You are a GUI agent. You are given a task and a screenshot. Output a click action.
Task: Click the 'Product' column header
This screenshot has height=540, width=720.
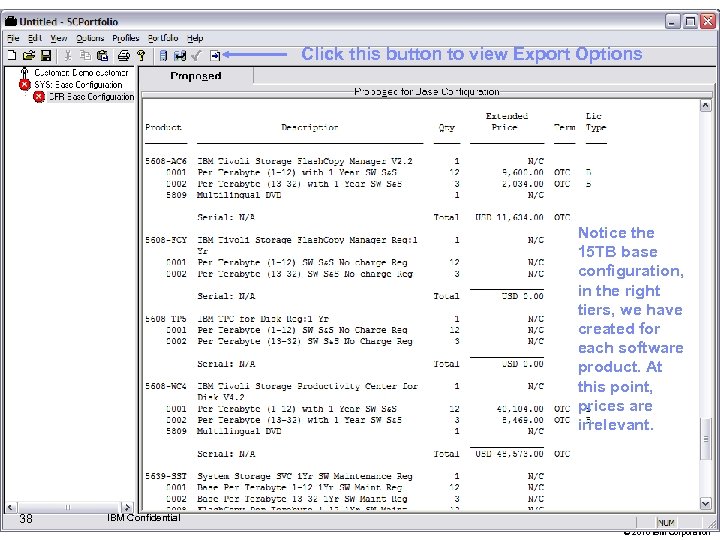163,127
